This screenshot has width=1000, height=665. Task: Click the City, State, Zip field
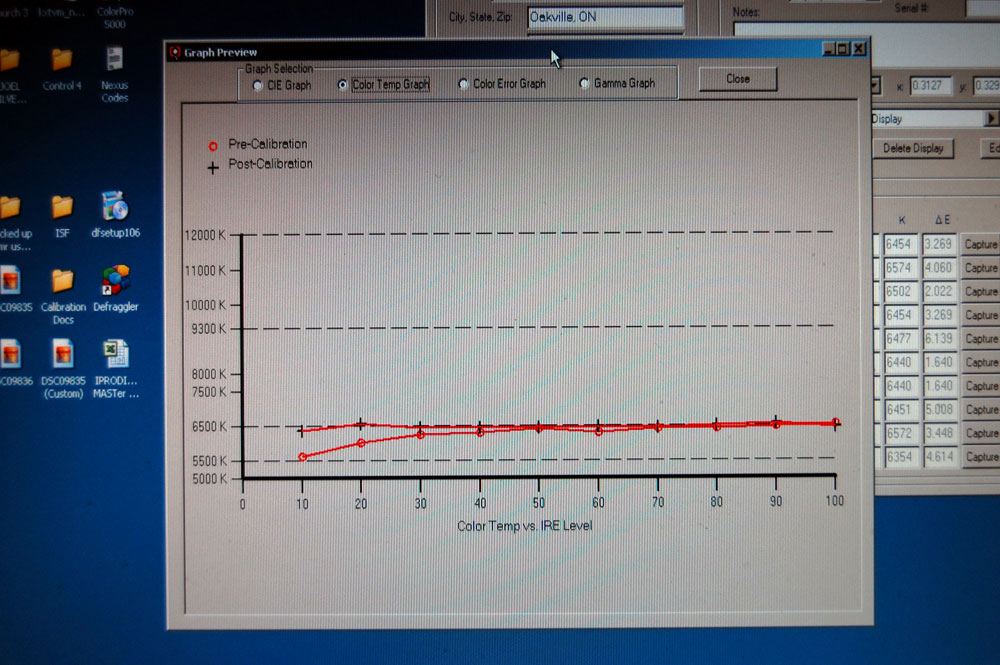605,17
